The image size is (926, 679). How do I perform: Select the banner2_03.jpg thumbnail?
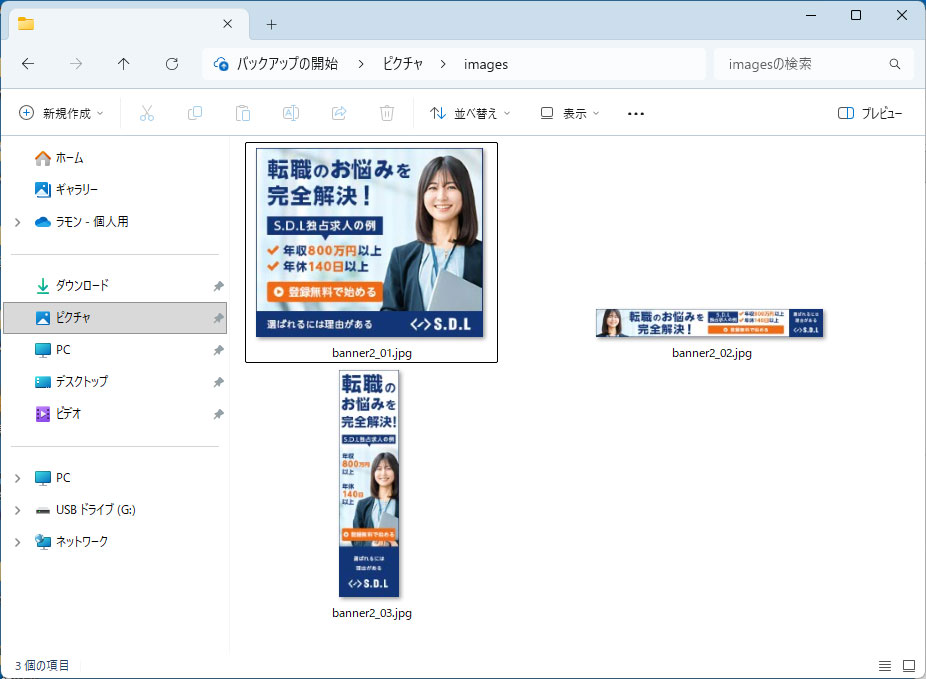pos(370,485)
